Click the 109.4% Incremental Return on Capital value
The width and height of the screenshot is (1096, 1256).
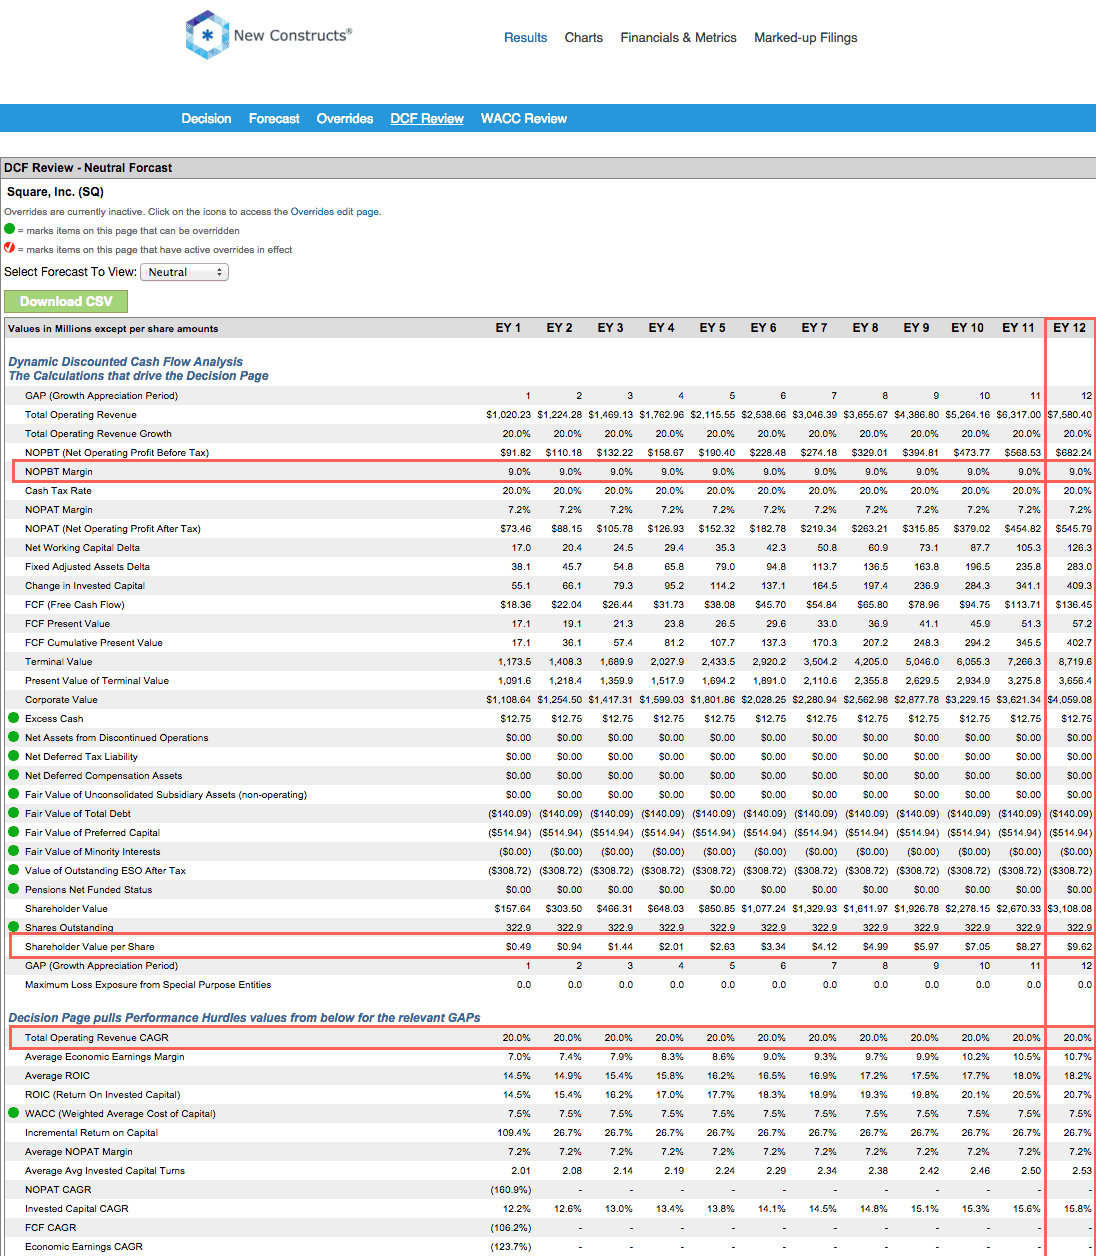[x=514, y=1133]
